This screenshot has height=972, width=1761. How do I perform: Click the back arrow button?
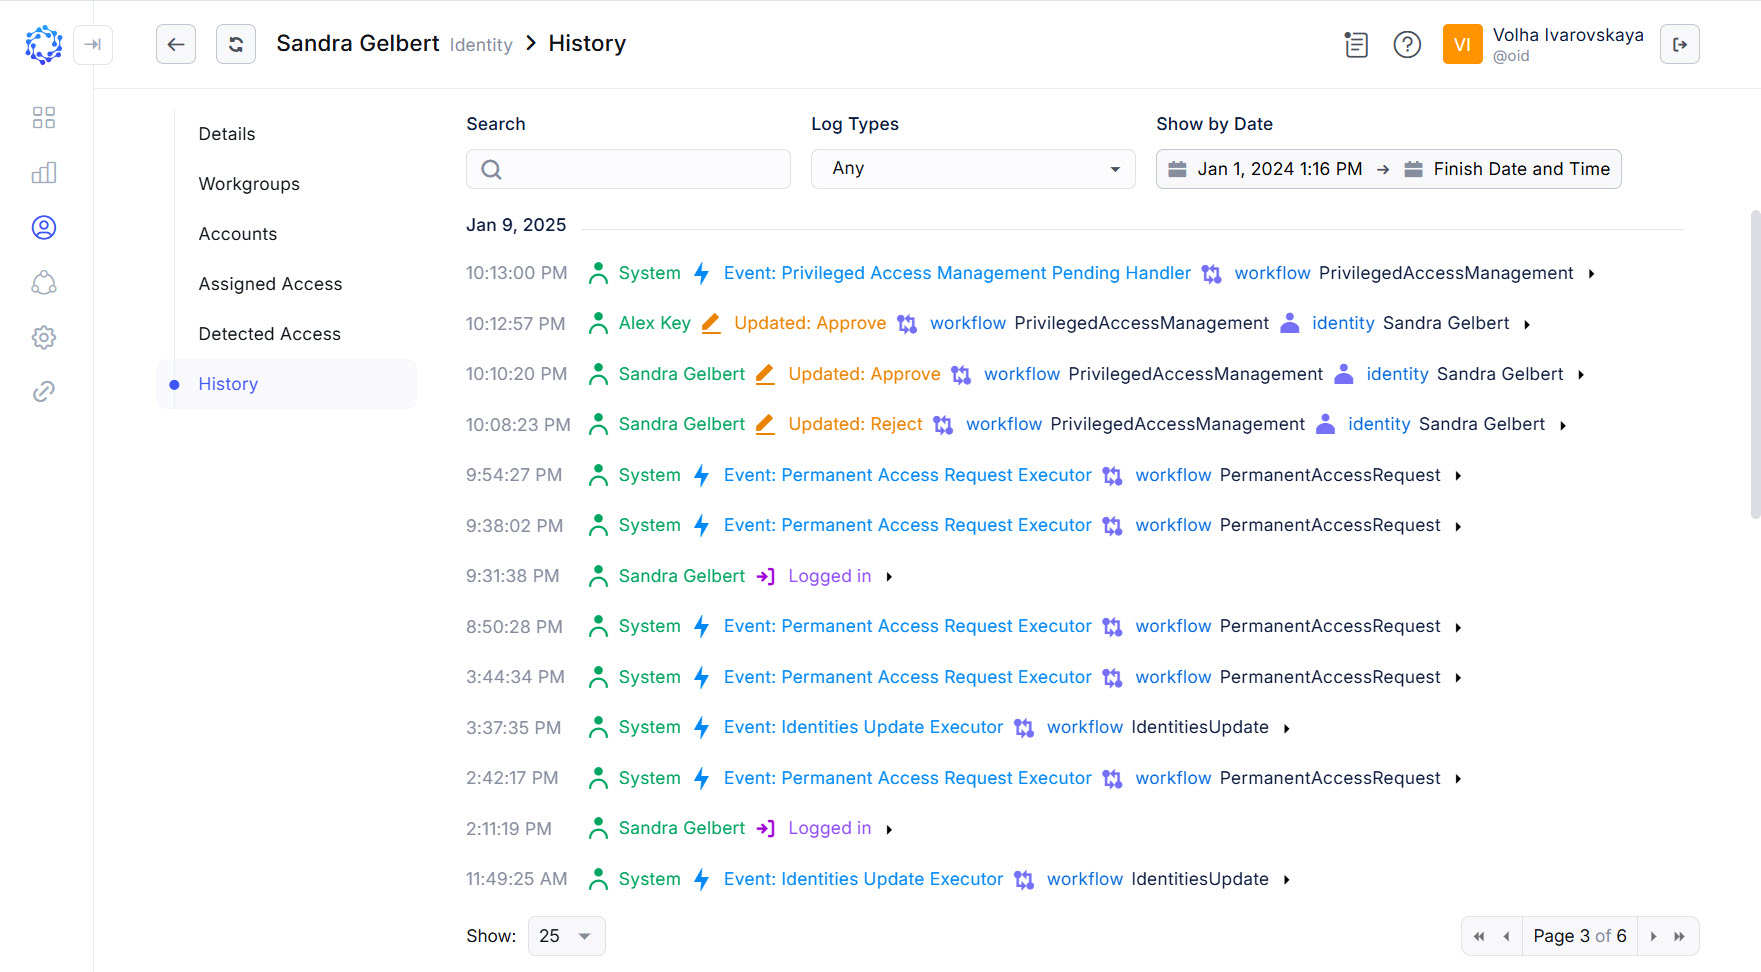176,44
